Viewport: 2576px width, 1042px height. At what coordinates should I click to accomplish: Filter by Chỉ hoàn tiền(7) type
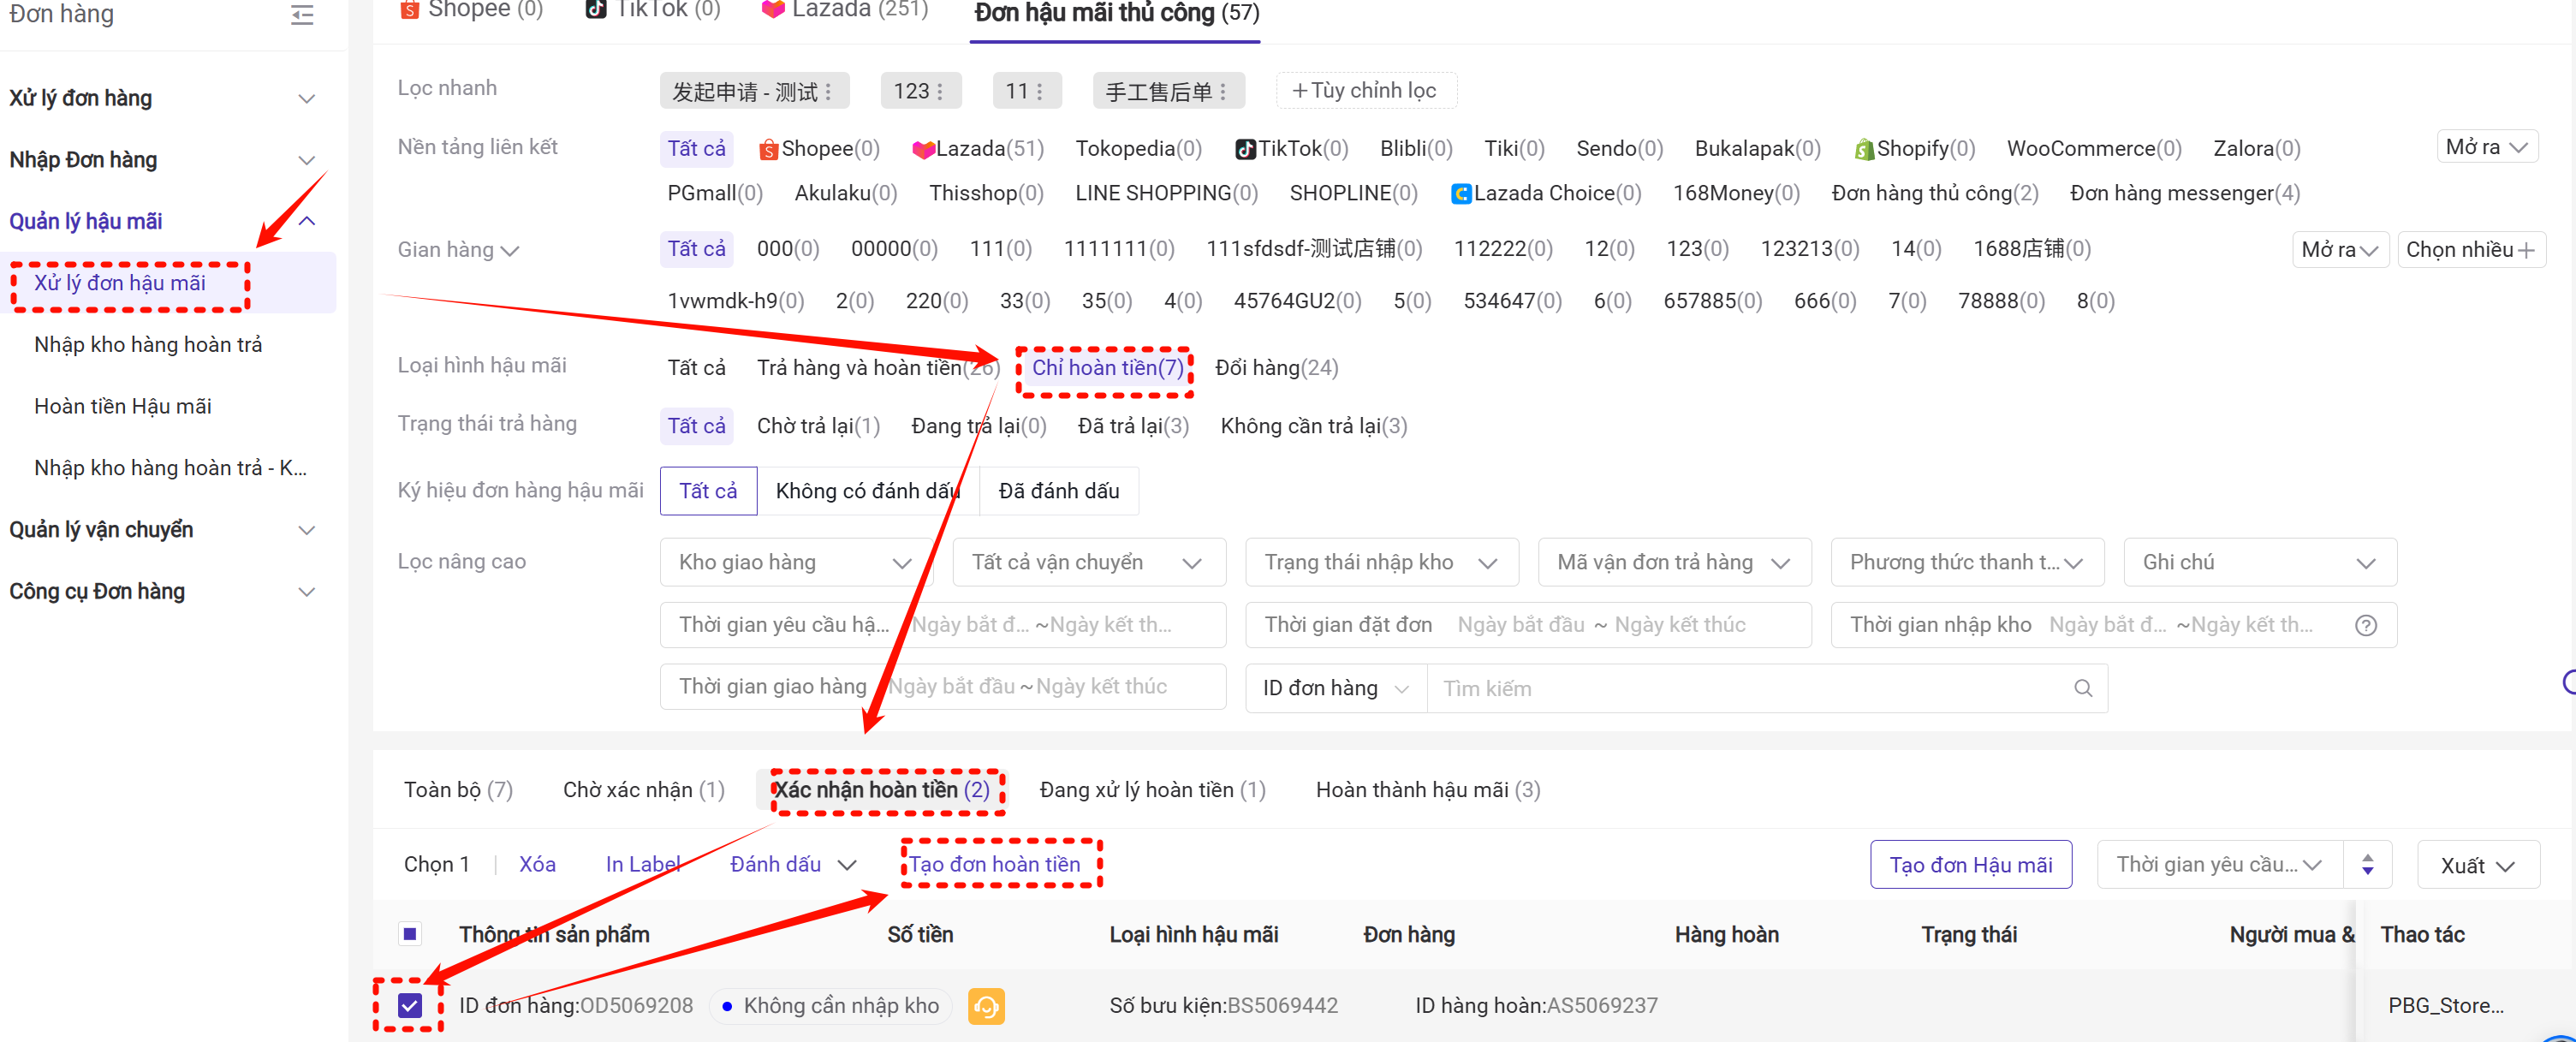(x=1106, y=368)
